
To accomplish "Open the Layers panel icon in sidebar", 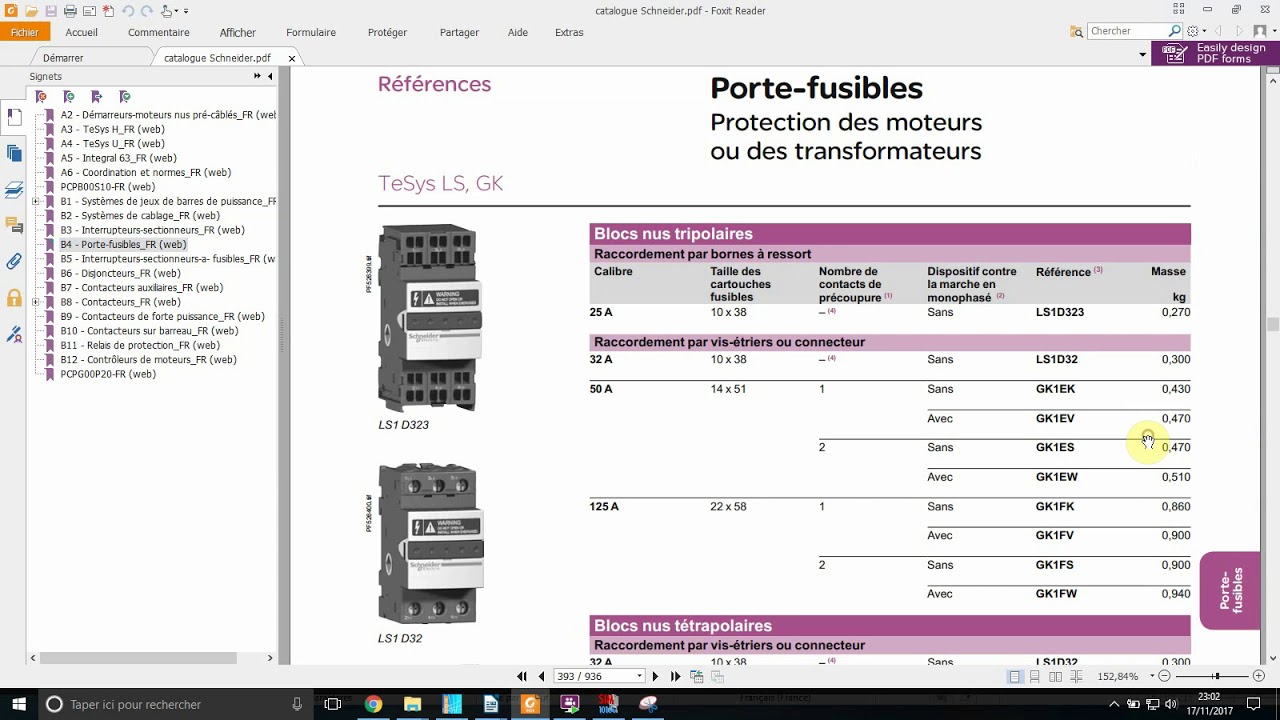I will [x=14, y=189].
